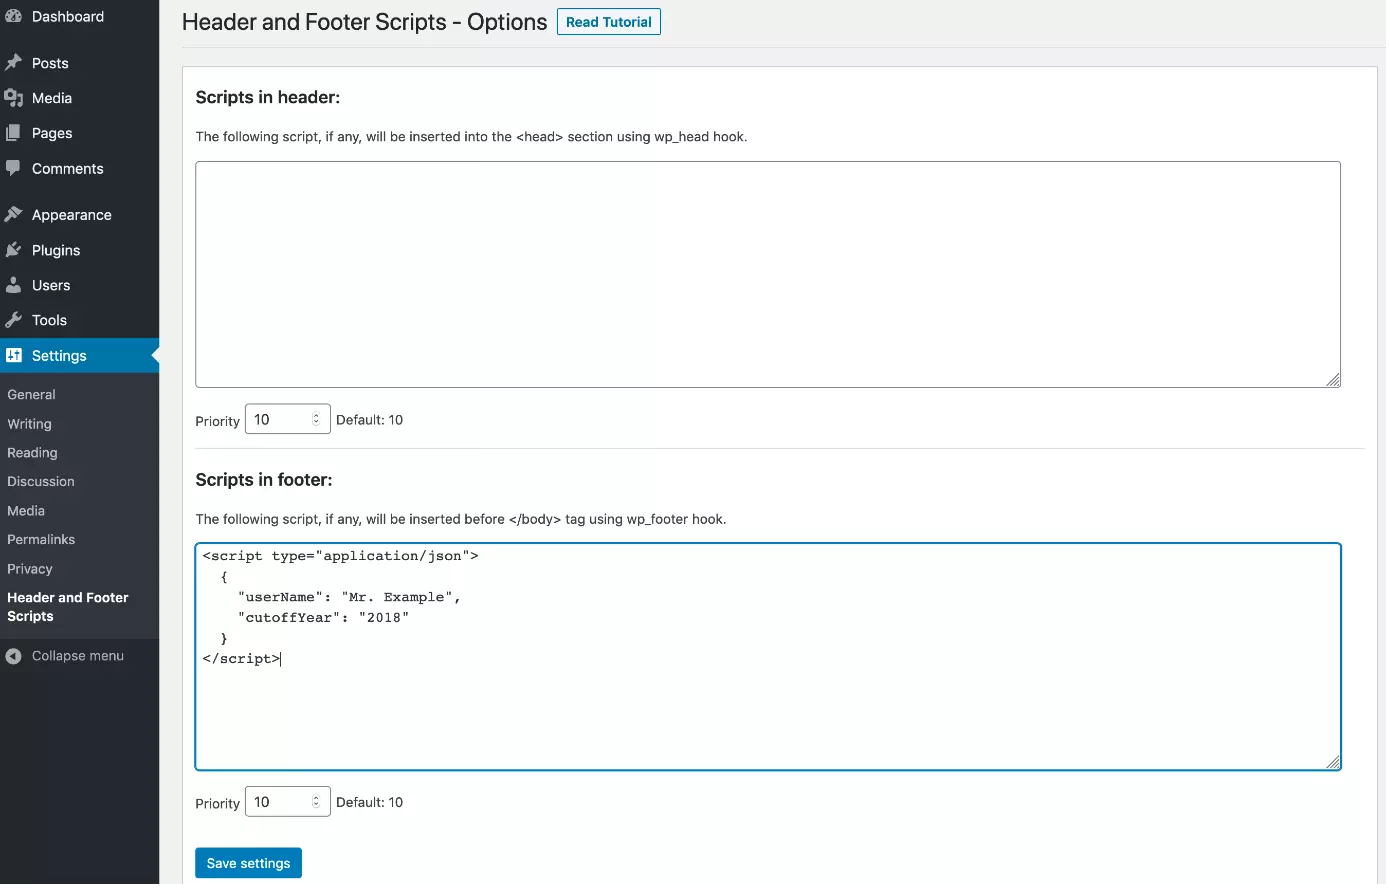Click the "cutoffYear": "2018" line
This screenshot has height=889, width=1390.
tap(324, 618)
